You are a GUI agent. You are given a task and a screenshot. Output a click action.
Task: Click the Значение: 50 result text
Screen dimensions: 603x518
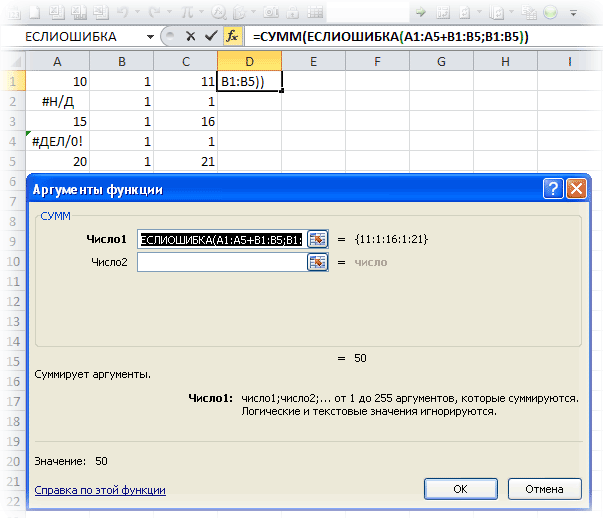click(x=71, y=461)
